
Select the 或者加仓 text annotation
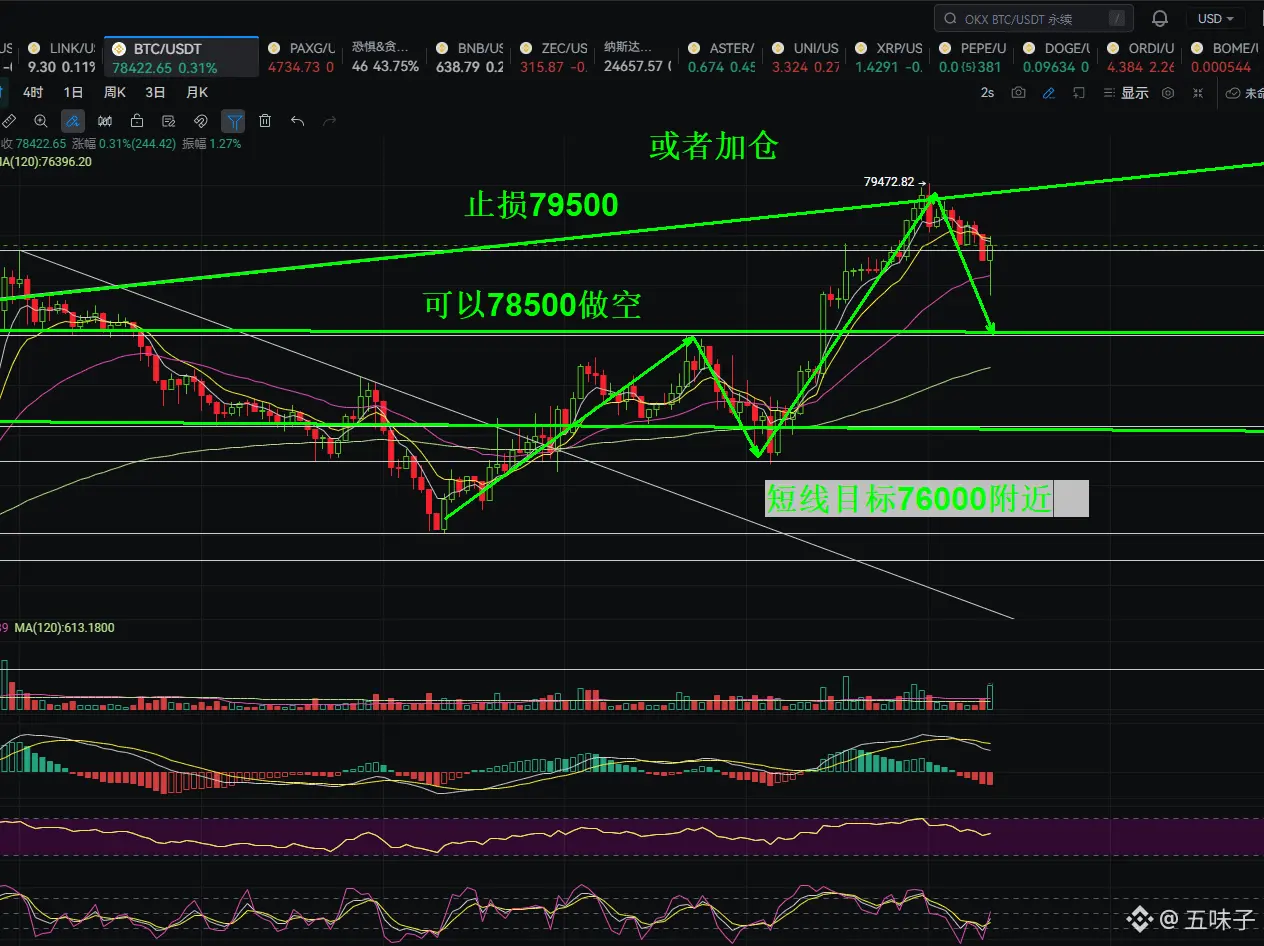(x=714, y=147)
